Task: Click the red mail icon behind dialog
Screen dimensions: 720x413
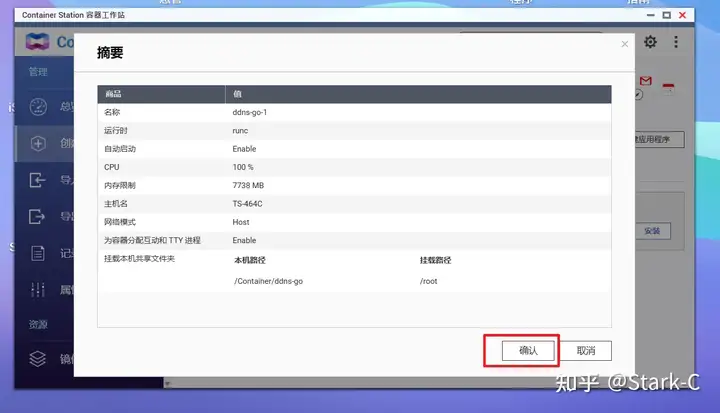Action: [x=646, y=81]
